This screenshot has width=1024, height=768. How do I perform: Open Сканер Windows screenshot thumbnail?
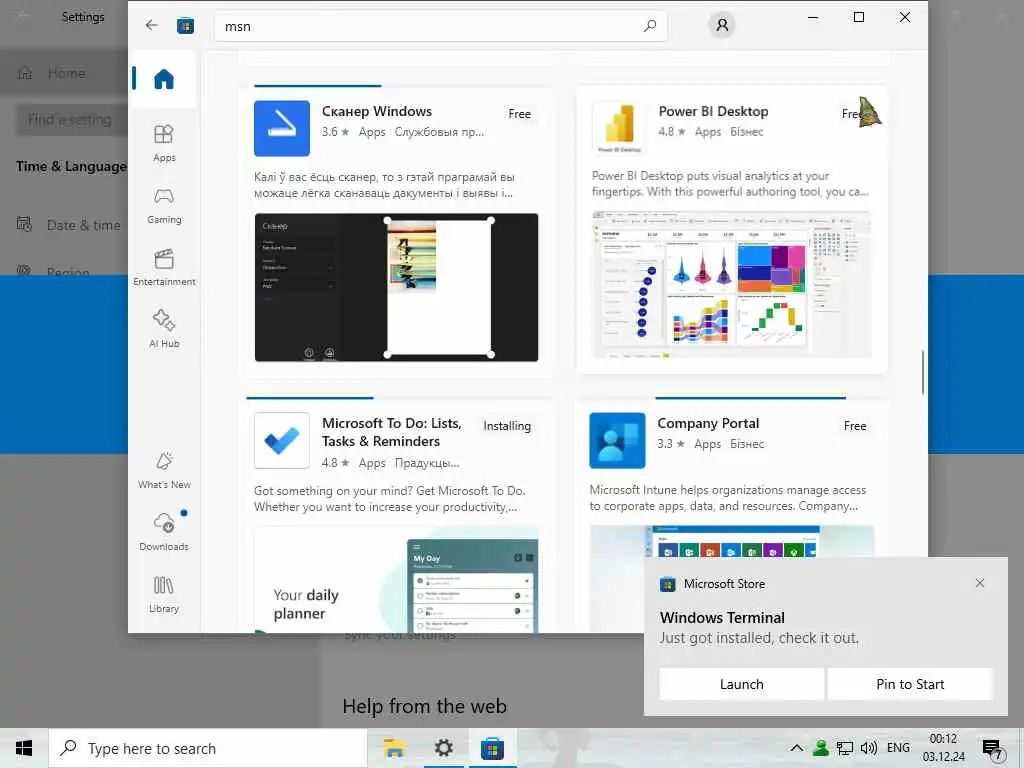[x=396, y=287]
